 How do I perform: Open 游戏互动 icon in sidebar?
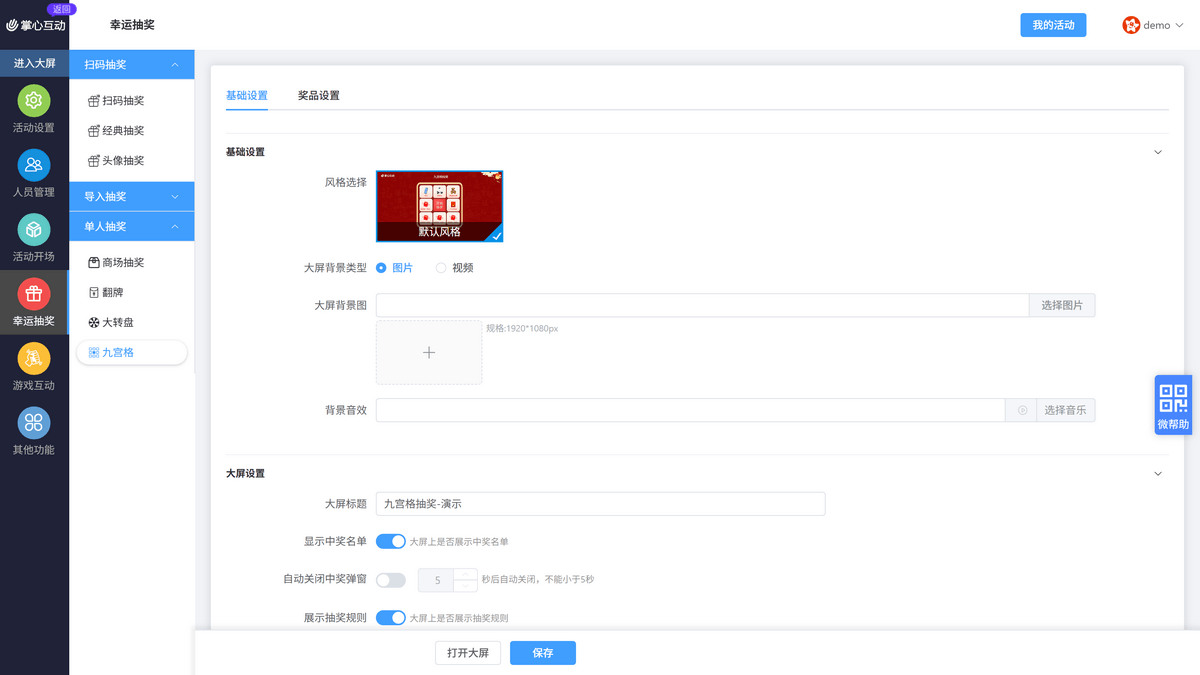34,358
